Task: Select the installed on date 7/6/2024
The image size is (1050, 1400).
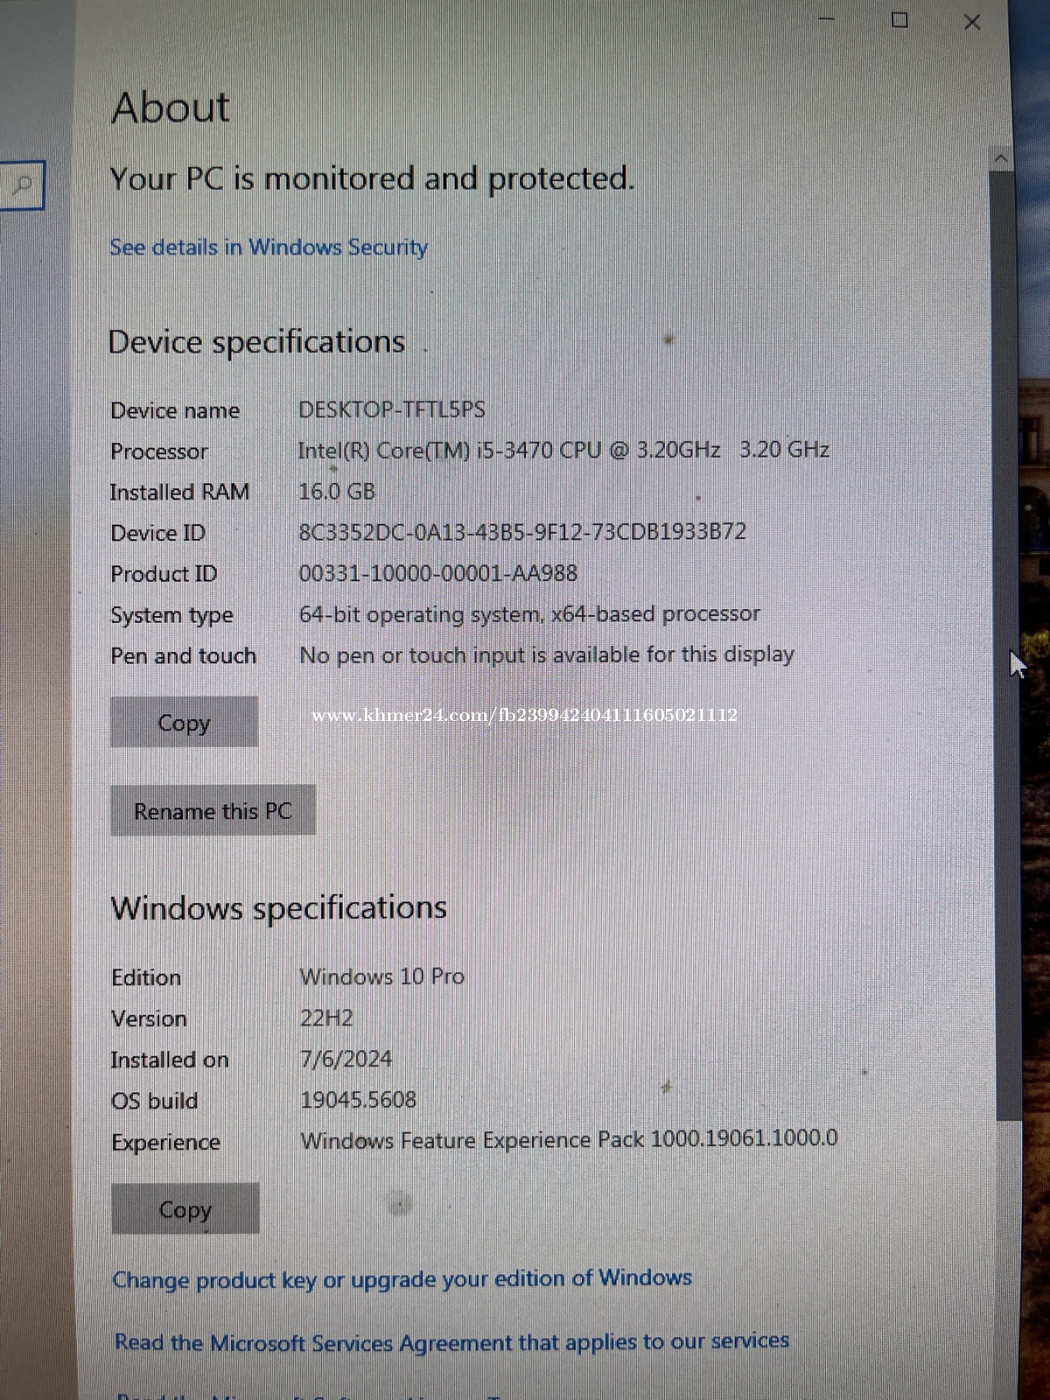Action: tap(346, 1059)
